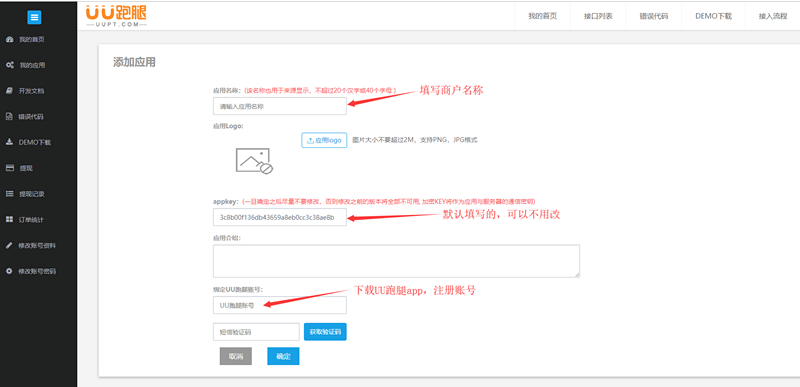The width and height of the screenshot is (800, 387).
Task: Click the 绑定UU跑腿账号 label
Action: point(238,289)
